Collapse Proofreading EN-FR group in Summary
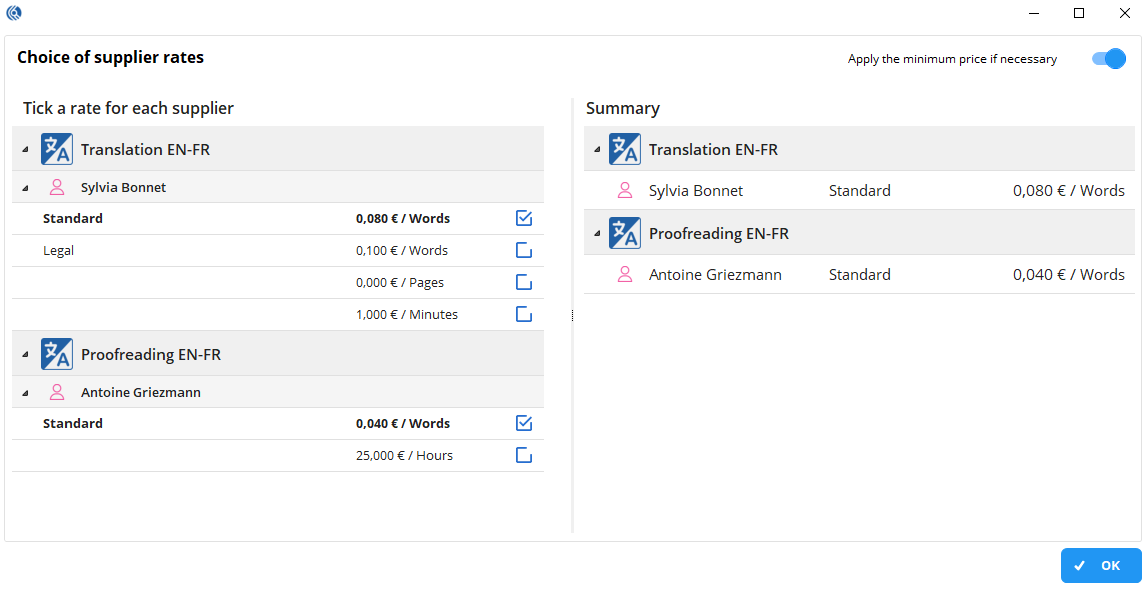 [x=597, y=234]
